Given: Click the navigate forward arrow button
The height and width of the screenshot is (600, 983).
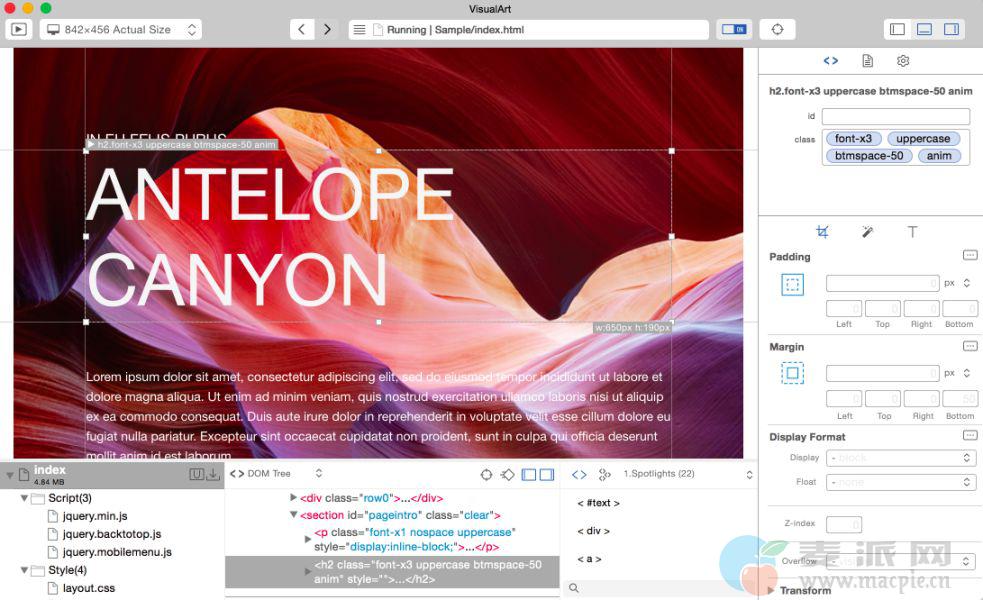Looking at the screenshot, I should 327,30.
